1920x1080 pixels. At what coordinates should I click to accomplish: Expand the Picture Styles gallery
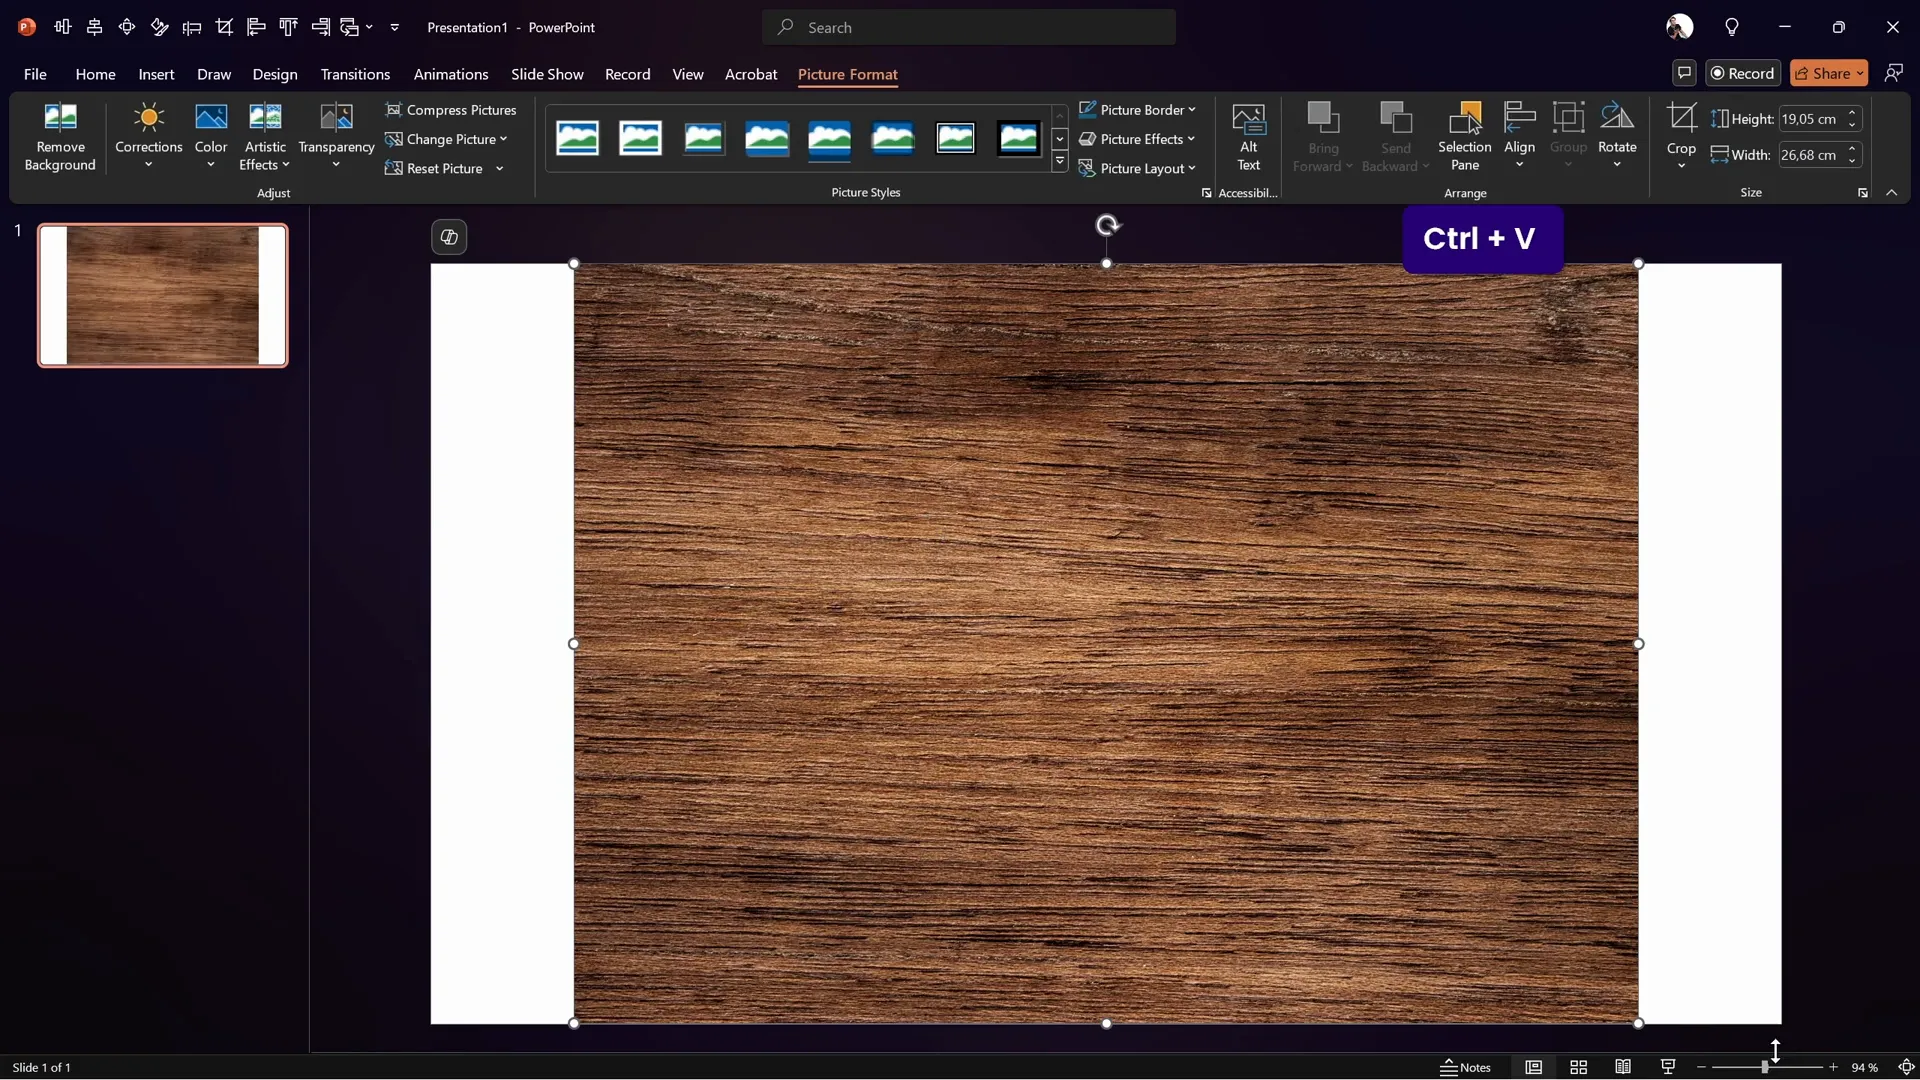[1060, 161]
